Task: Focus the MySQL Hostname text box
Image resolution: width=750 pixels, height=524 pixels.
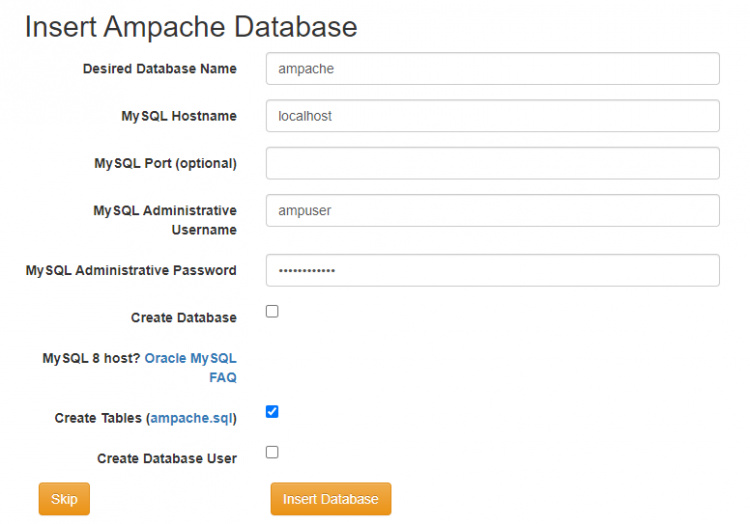Action: tap(492, 116)
